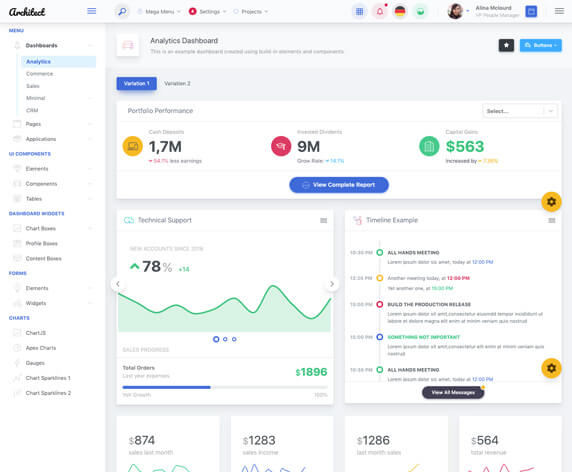Open the Technical Support card menu icon

(x=323, y=220)
